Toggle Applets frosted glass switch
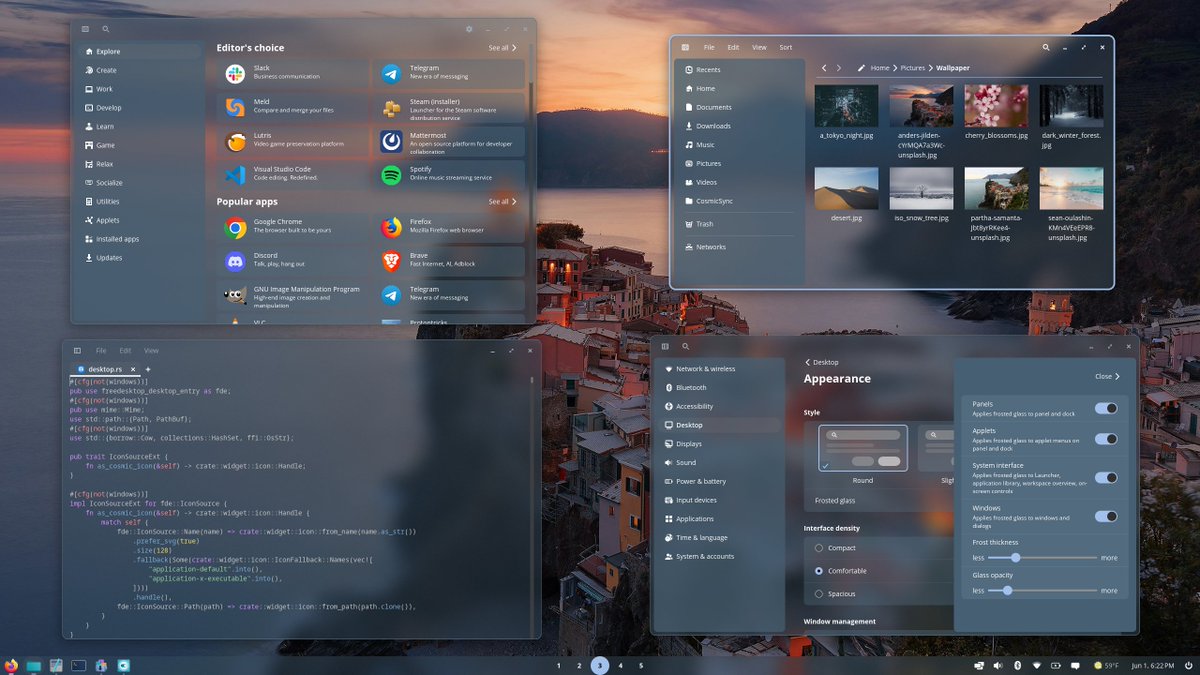1200x675 pixels. pos(1106,439)
